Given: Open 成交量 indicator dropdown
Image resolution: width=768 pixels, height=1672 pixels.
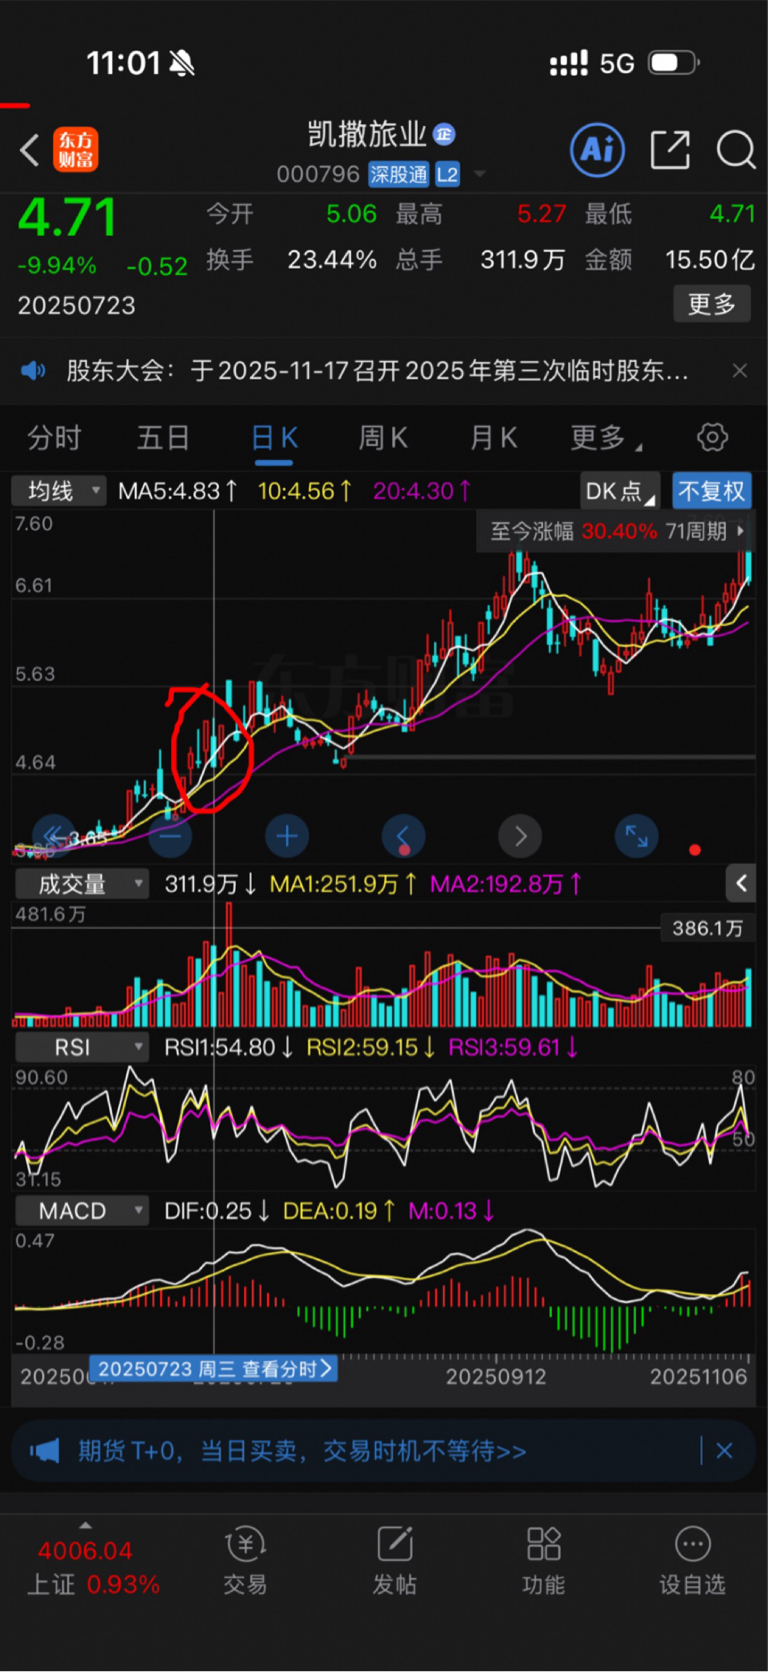Looking at the screenshot, I should (x=80, y=884).
